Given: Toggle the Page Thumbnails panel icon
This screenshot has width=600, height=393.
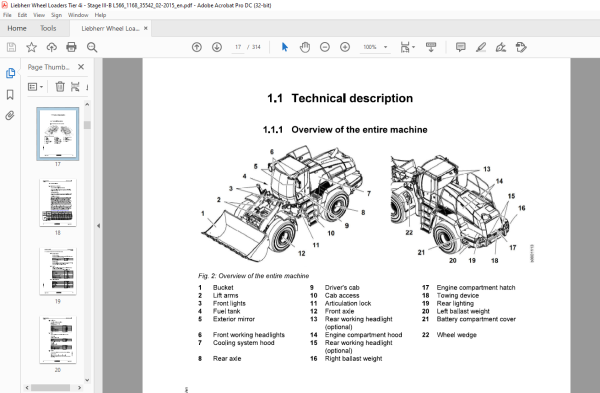Looking at the screenshot, I should [x=10, y=73].
